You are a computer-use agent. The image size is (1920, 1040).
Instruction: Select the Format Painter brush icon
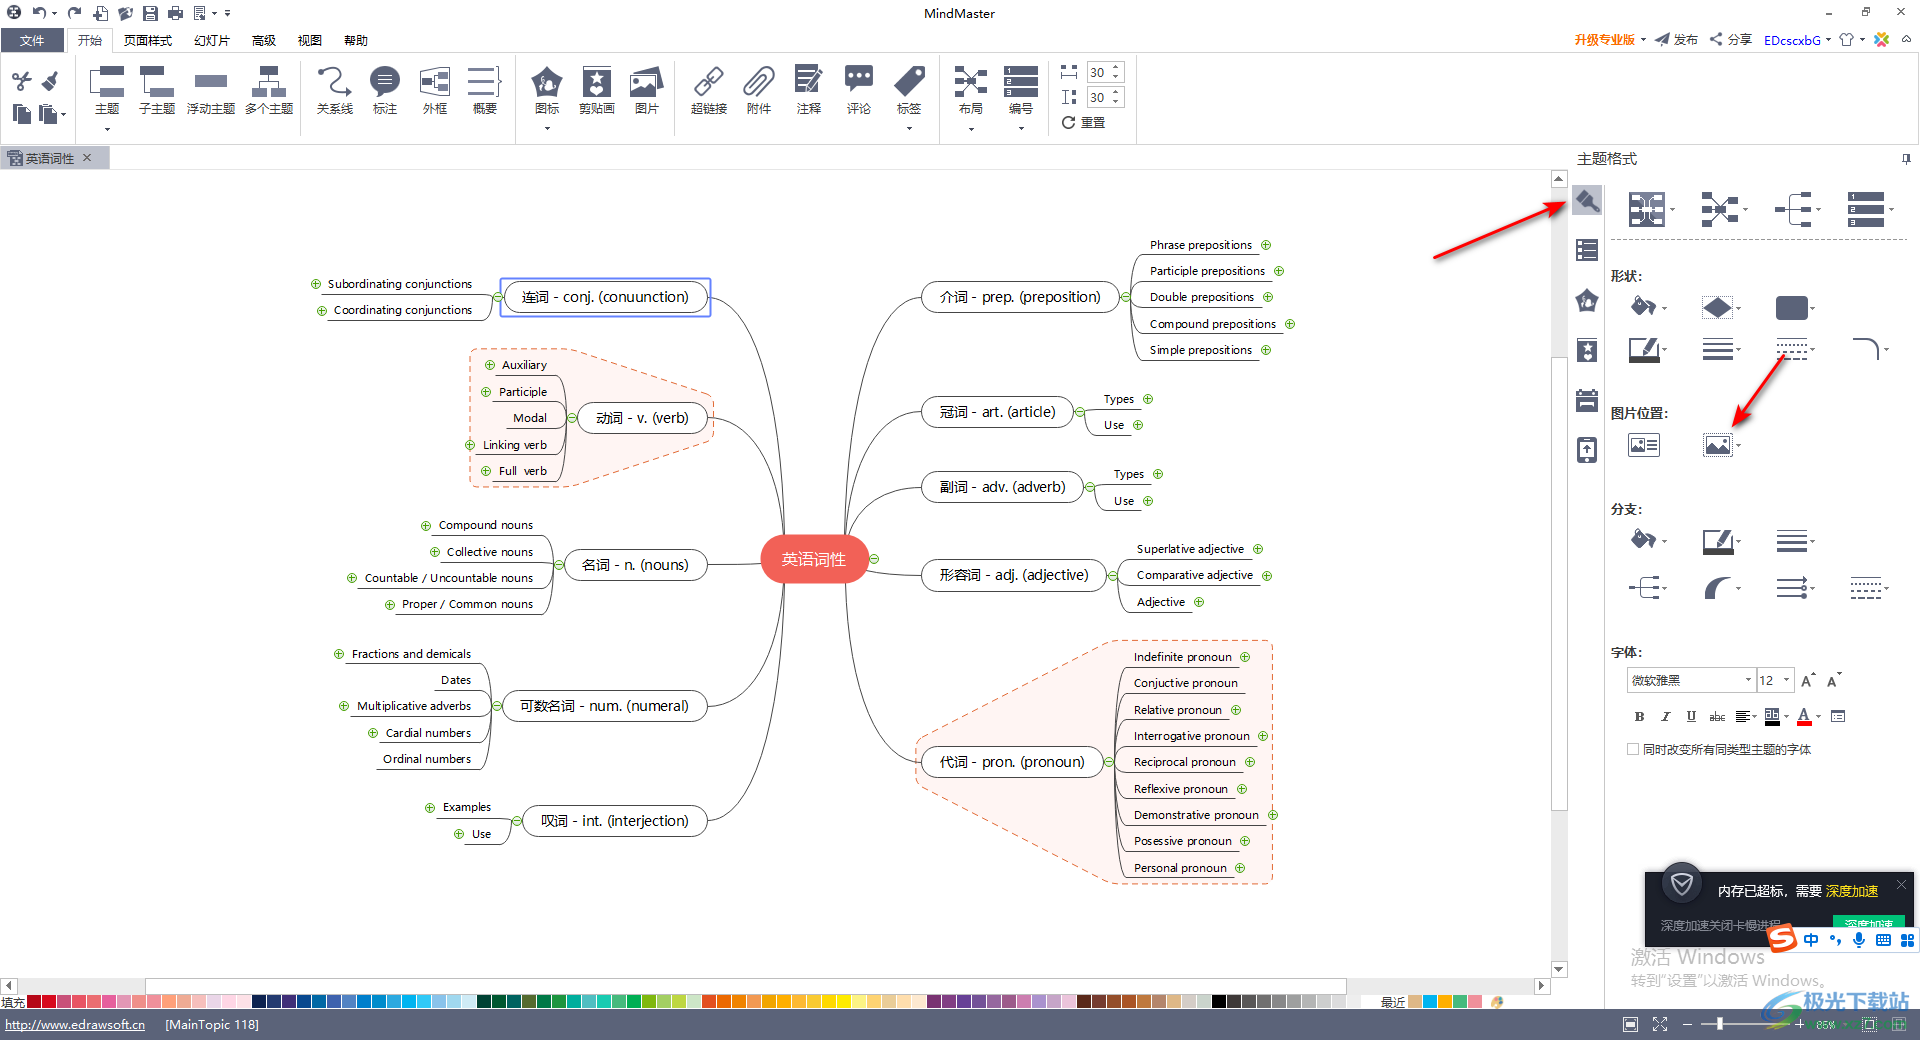[50, 81]
